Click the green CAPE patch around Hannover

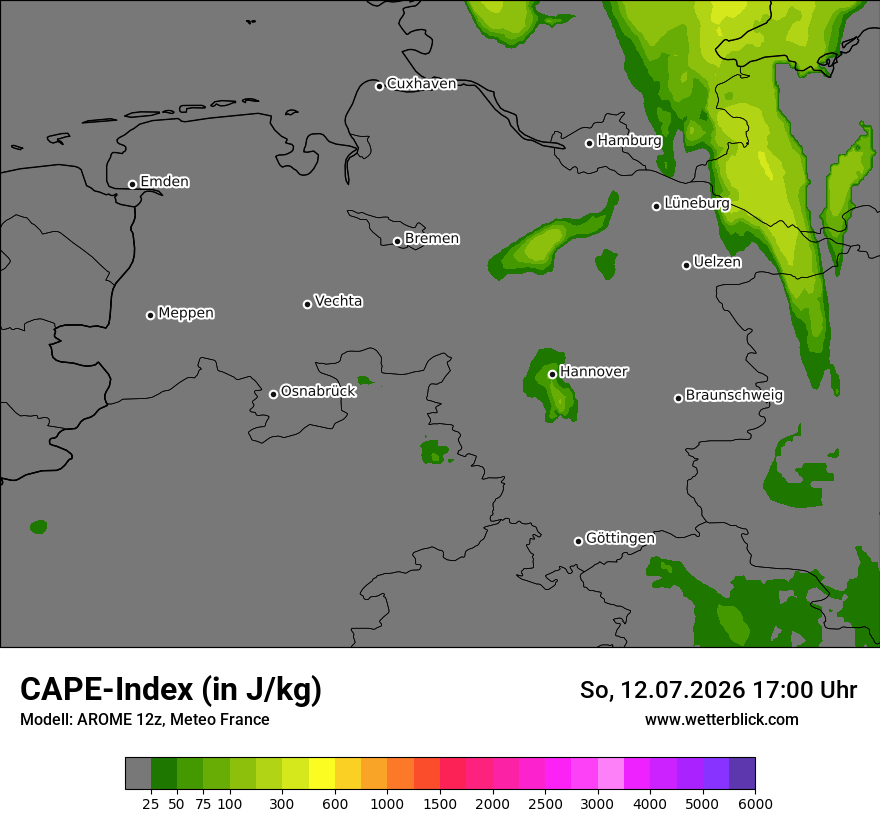point(550,387)
